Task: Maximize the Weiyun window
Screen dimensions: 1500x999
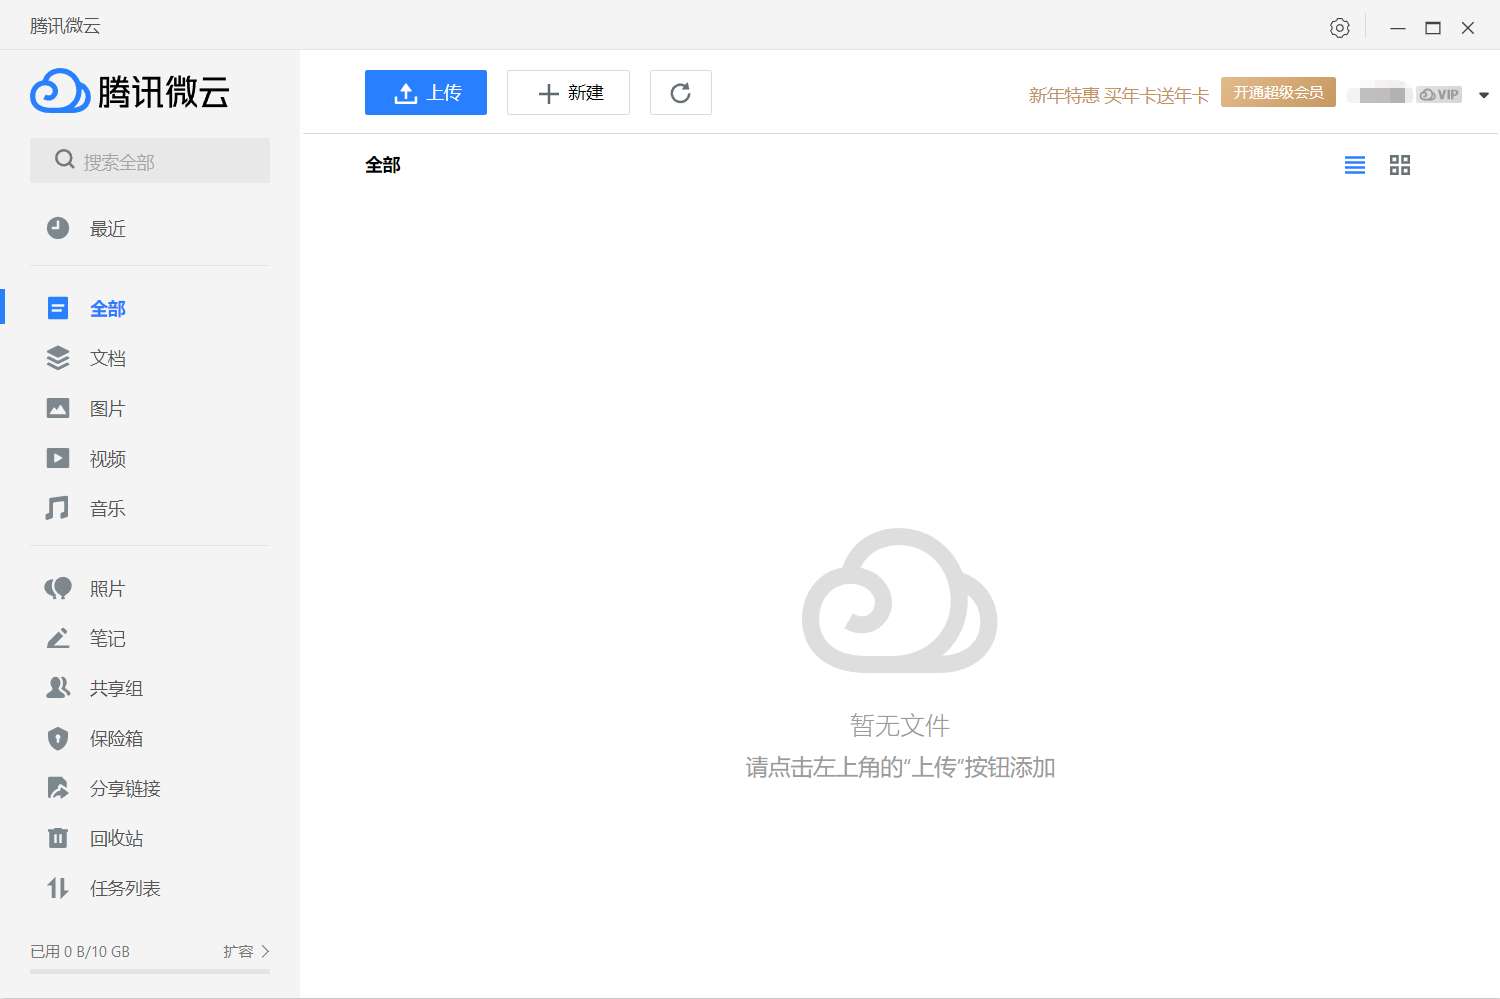Action: [x=1433, y=28]
